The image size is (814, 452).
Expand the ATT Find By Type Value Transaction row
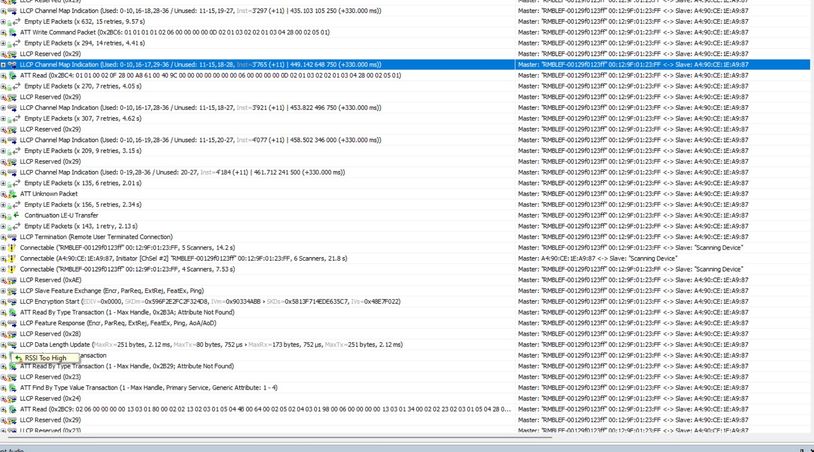tap(3, 388)
